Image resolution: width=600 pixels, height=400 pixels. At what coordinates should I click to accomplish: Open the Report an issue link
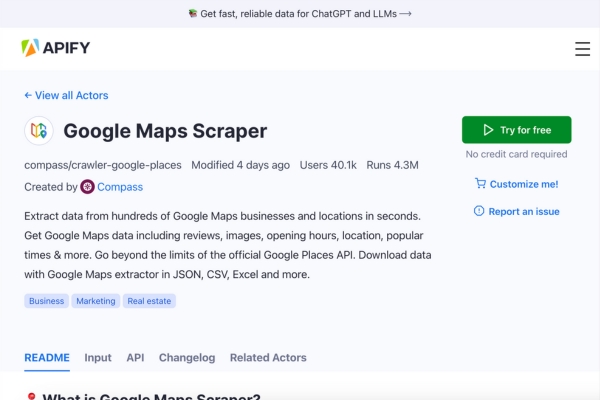(517, 211)
